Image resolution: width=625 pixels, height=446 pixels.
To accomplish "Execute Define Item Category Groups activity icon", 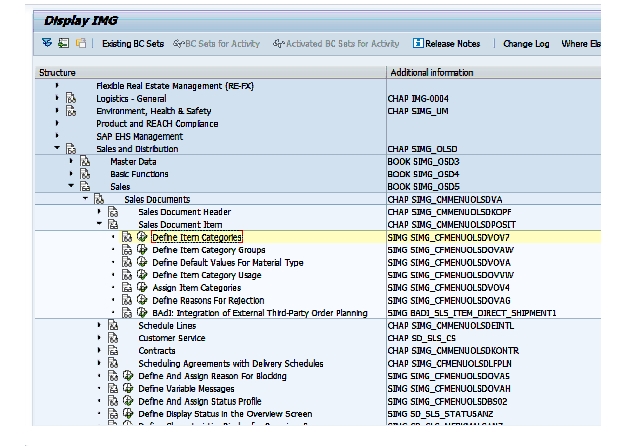I will click(142, 250).
